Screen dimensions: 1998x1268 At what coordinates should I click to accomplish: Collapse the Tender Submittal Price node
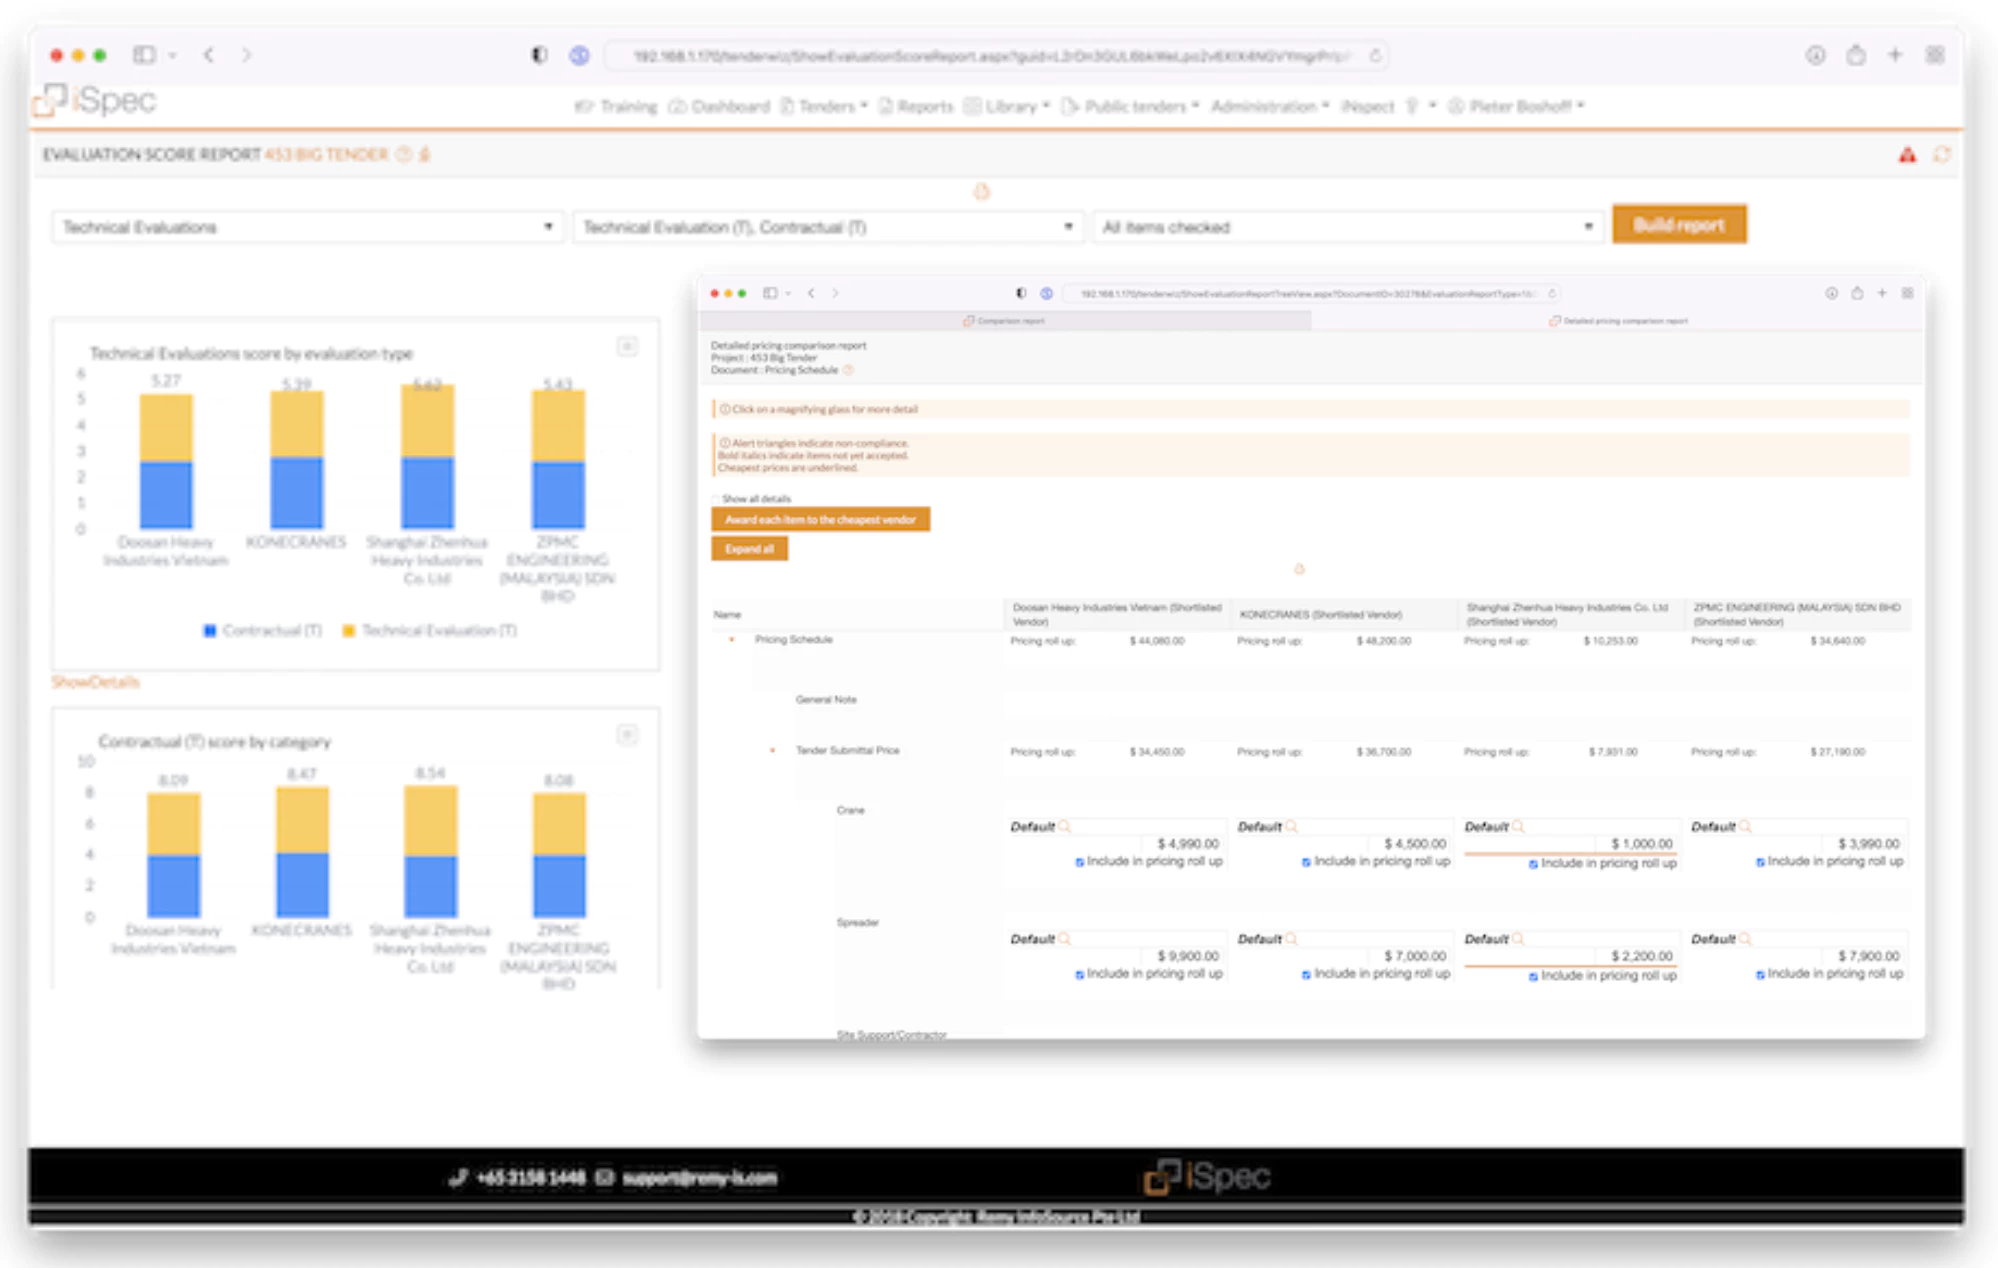pyautogui.click(x=772, y=750)
